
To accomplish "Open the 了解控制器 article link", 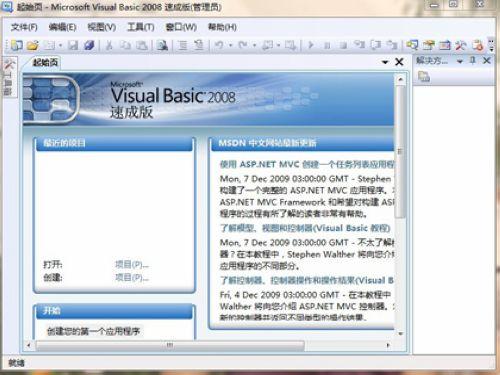I will pos(307,280).
